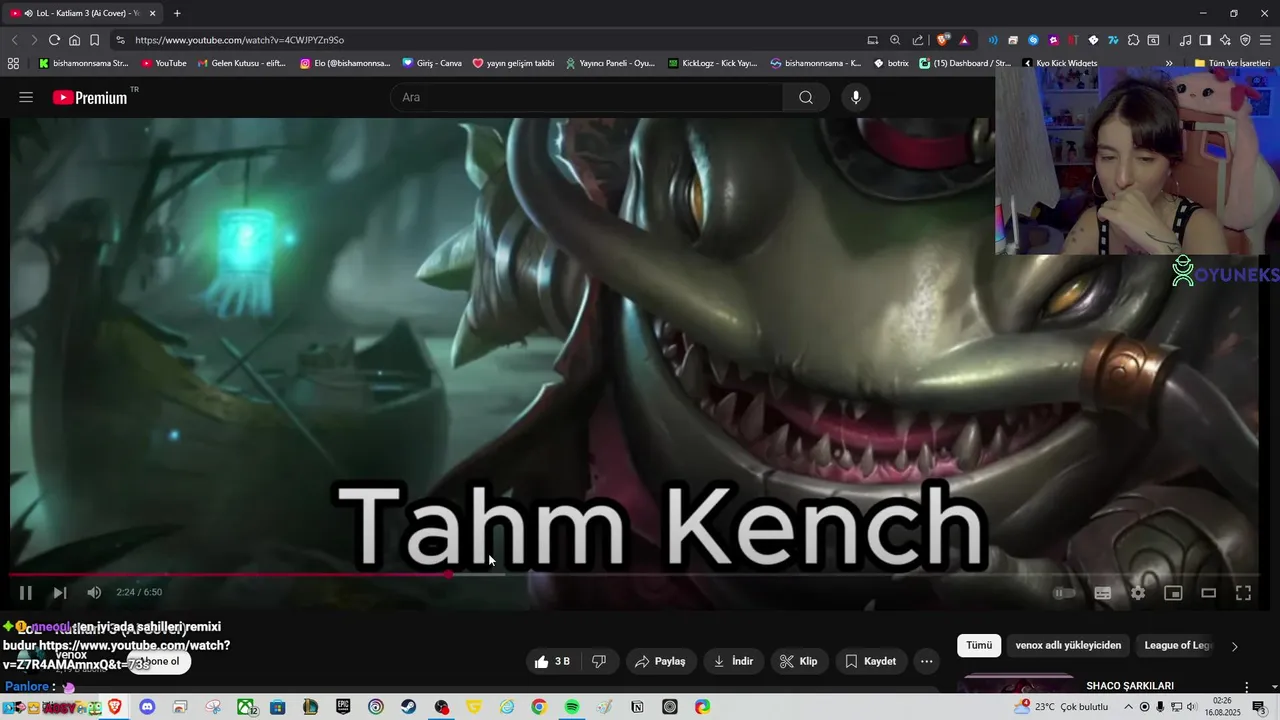Dislike the video
This screenshot has height=720, width=1280.
pyautogui.click(x=599, y=661)
